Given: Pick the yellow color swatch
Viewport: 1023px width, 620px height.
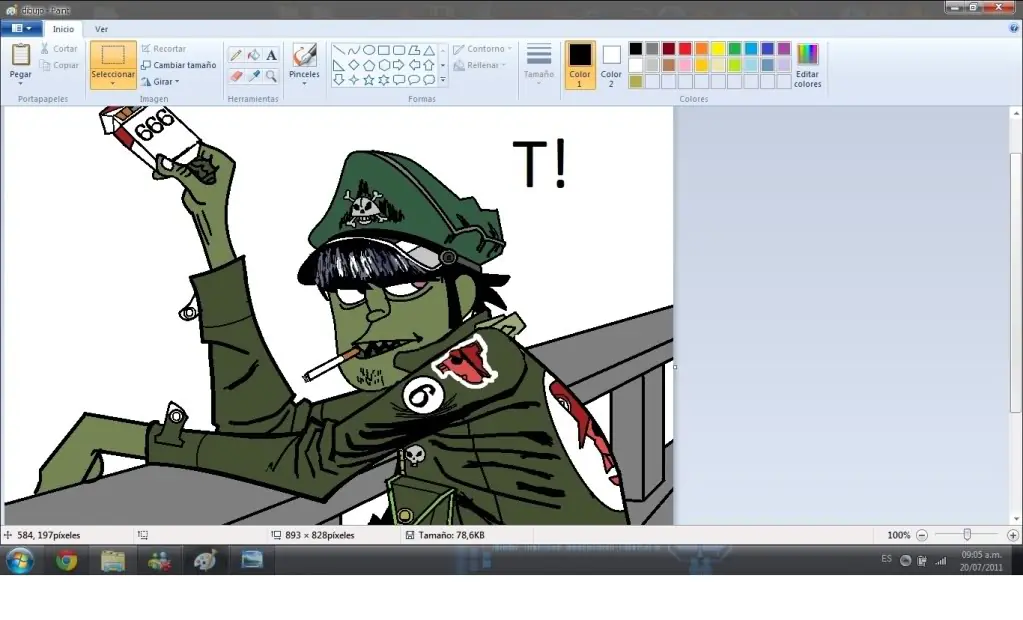Looking at the screenshot, I should pyautogui.click(x=718, y=49).
